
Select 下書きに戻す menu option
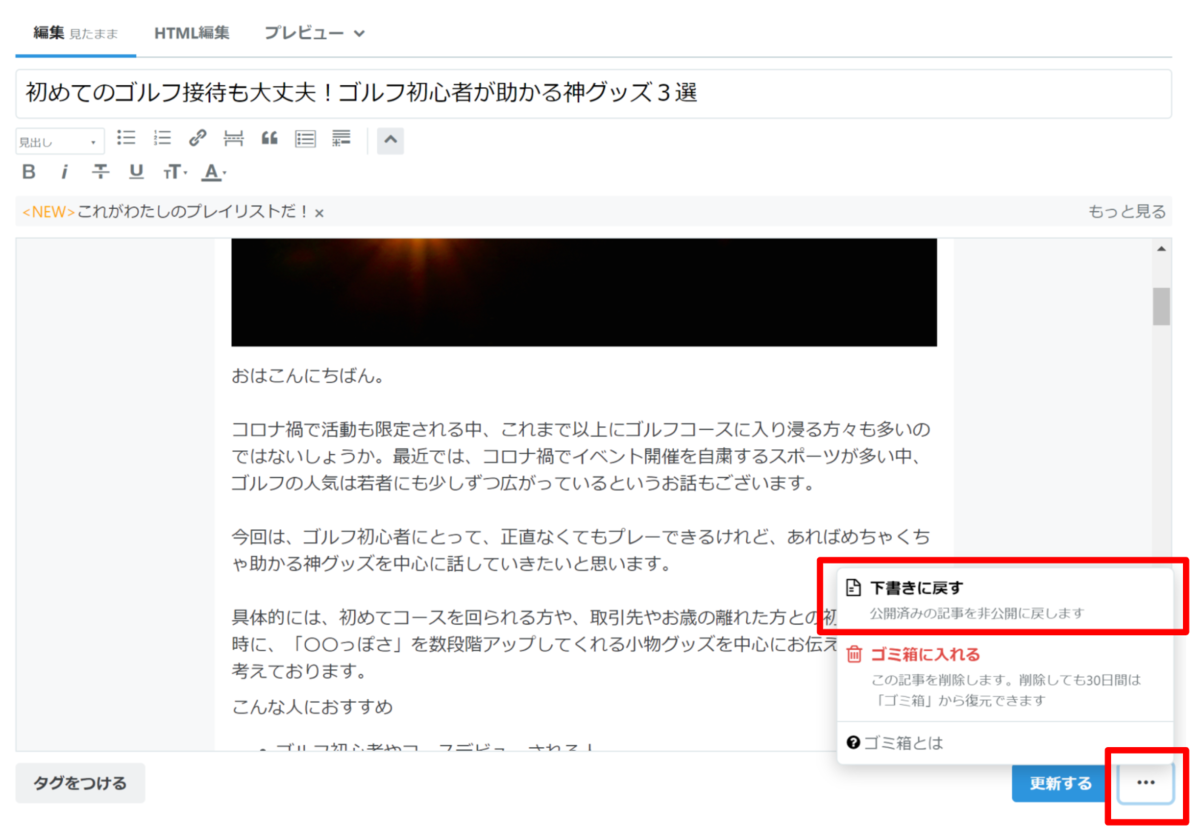coord(1005,599)
